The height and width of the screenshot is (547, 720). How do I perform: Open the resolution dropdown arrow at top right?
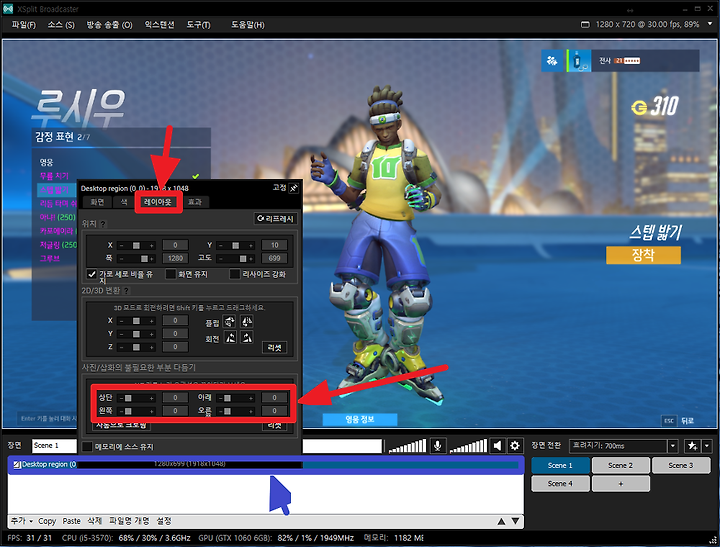click(710, 24)
